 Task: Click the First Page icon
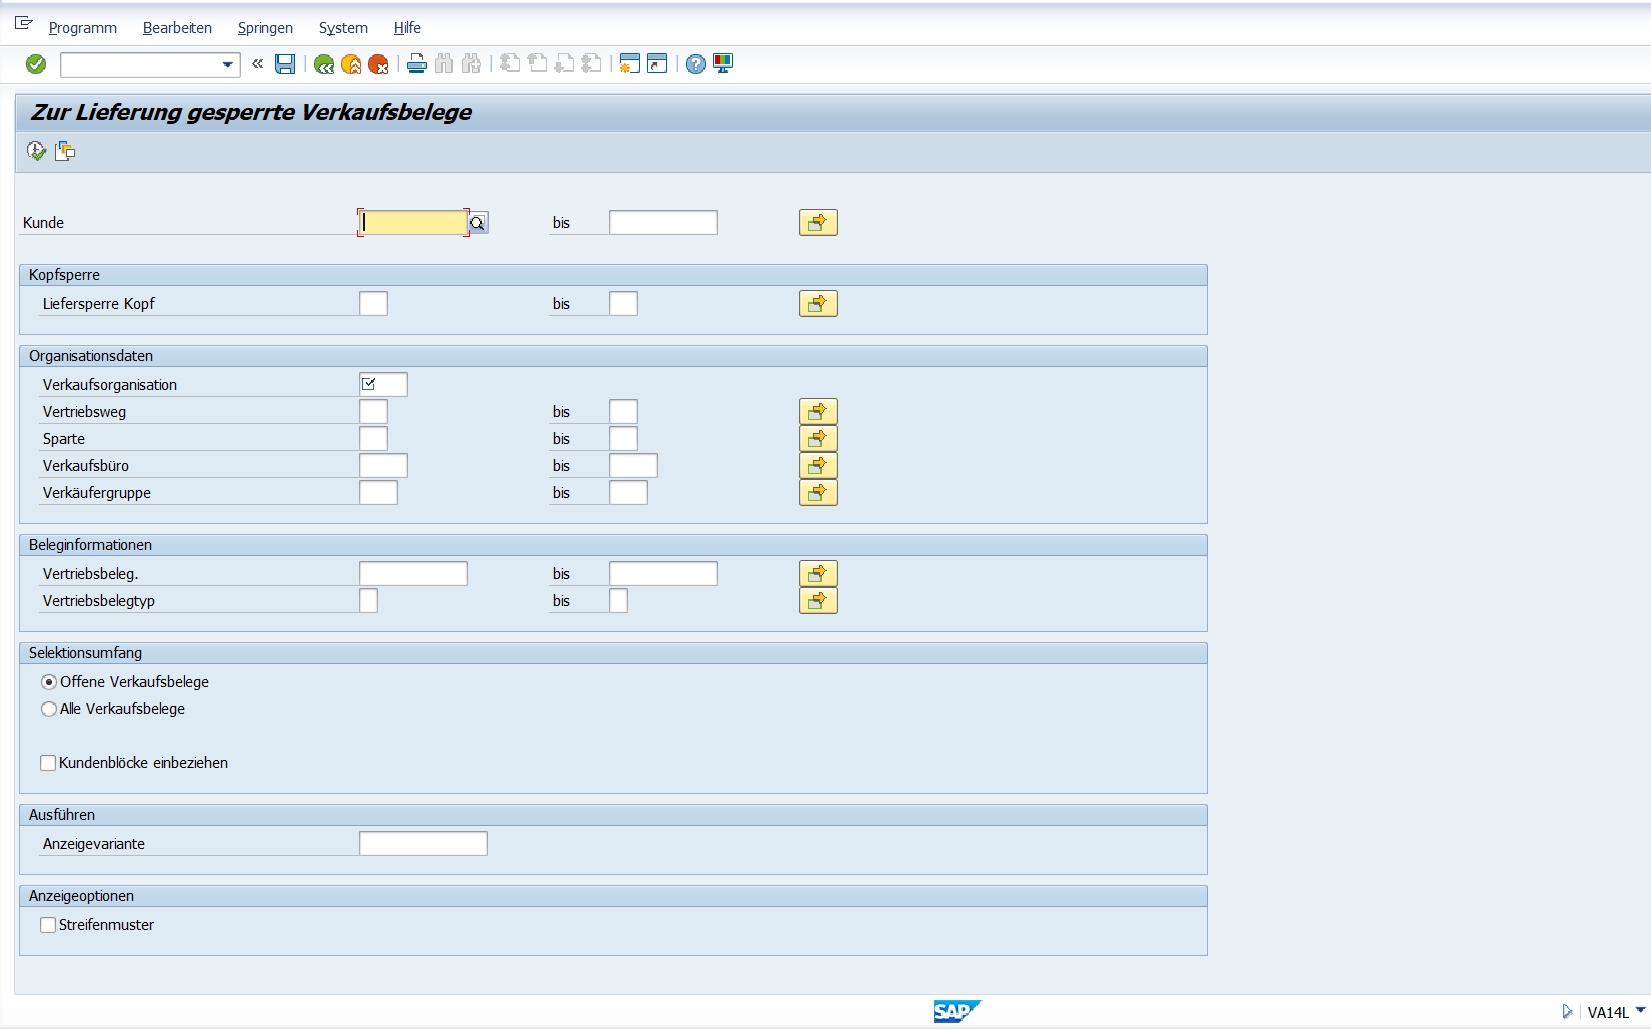(510, 64)
